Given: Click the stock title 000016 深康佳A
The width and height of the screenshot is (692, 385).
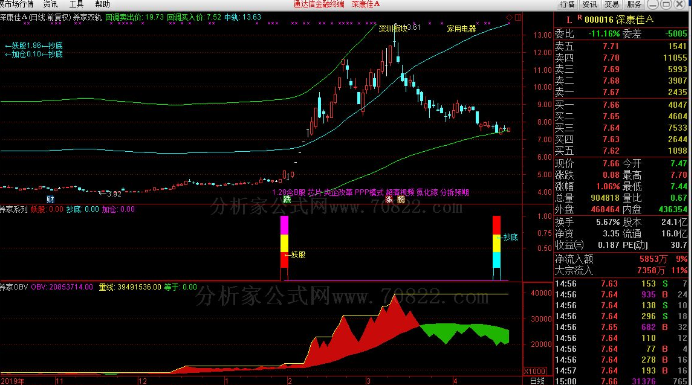Looking at the screenshot, I should pos(619,20).
